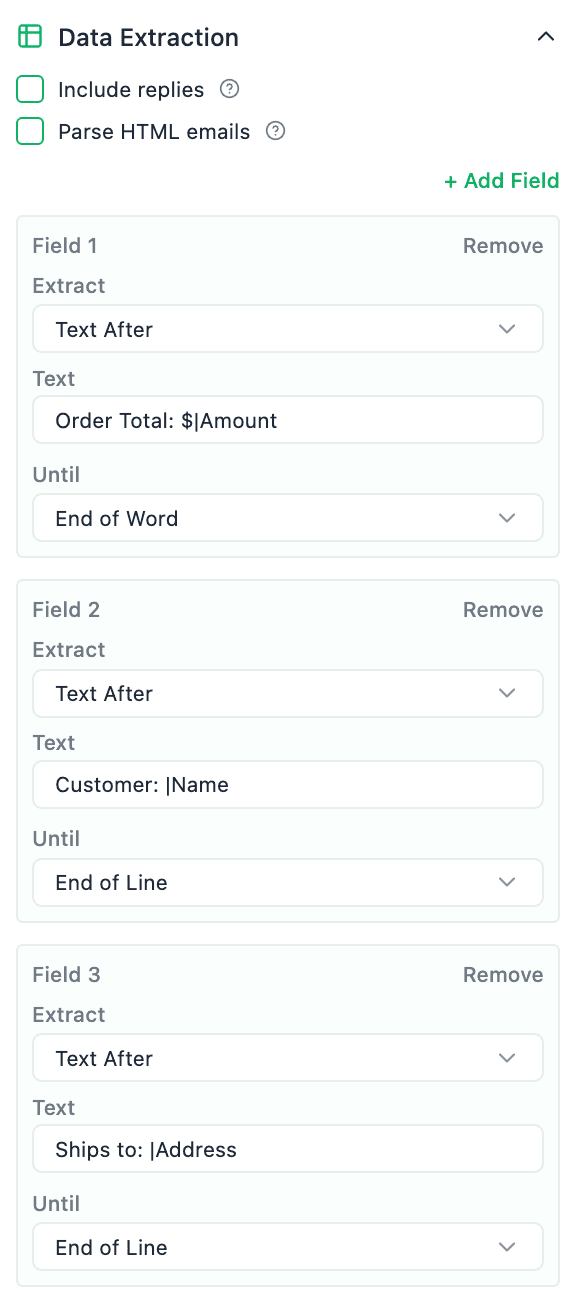Open the Extract dropdown for Field 3
The height and width of the screenshot is (1312, 586).
tap(288, 1057)
